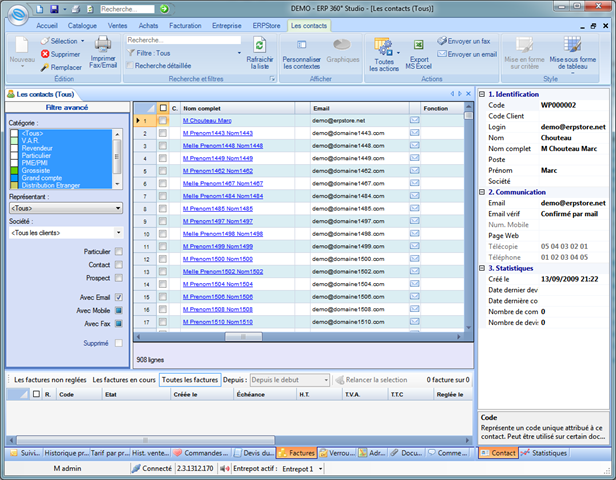Toggle the Avec Fax checkbox
The image size is (616, 480).
click(x=119, y=324)
